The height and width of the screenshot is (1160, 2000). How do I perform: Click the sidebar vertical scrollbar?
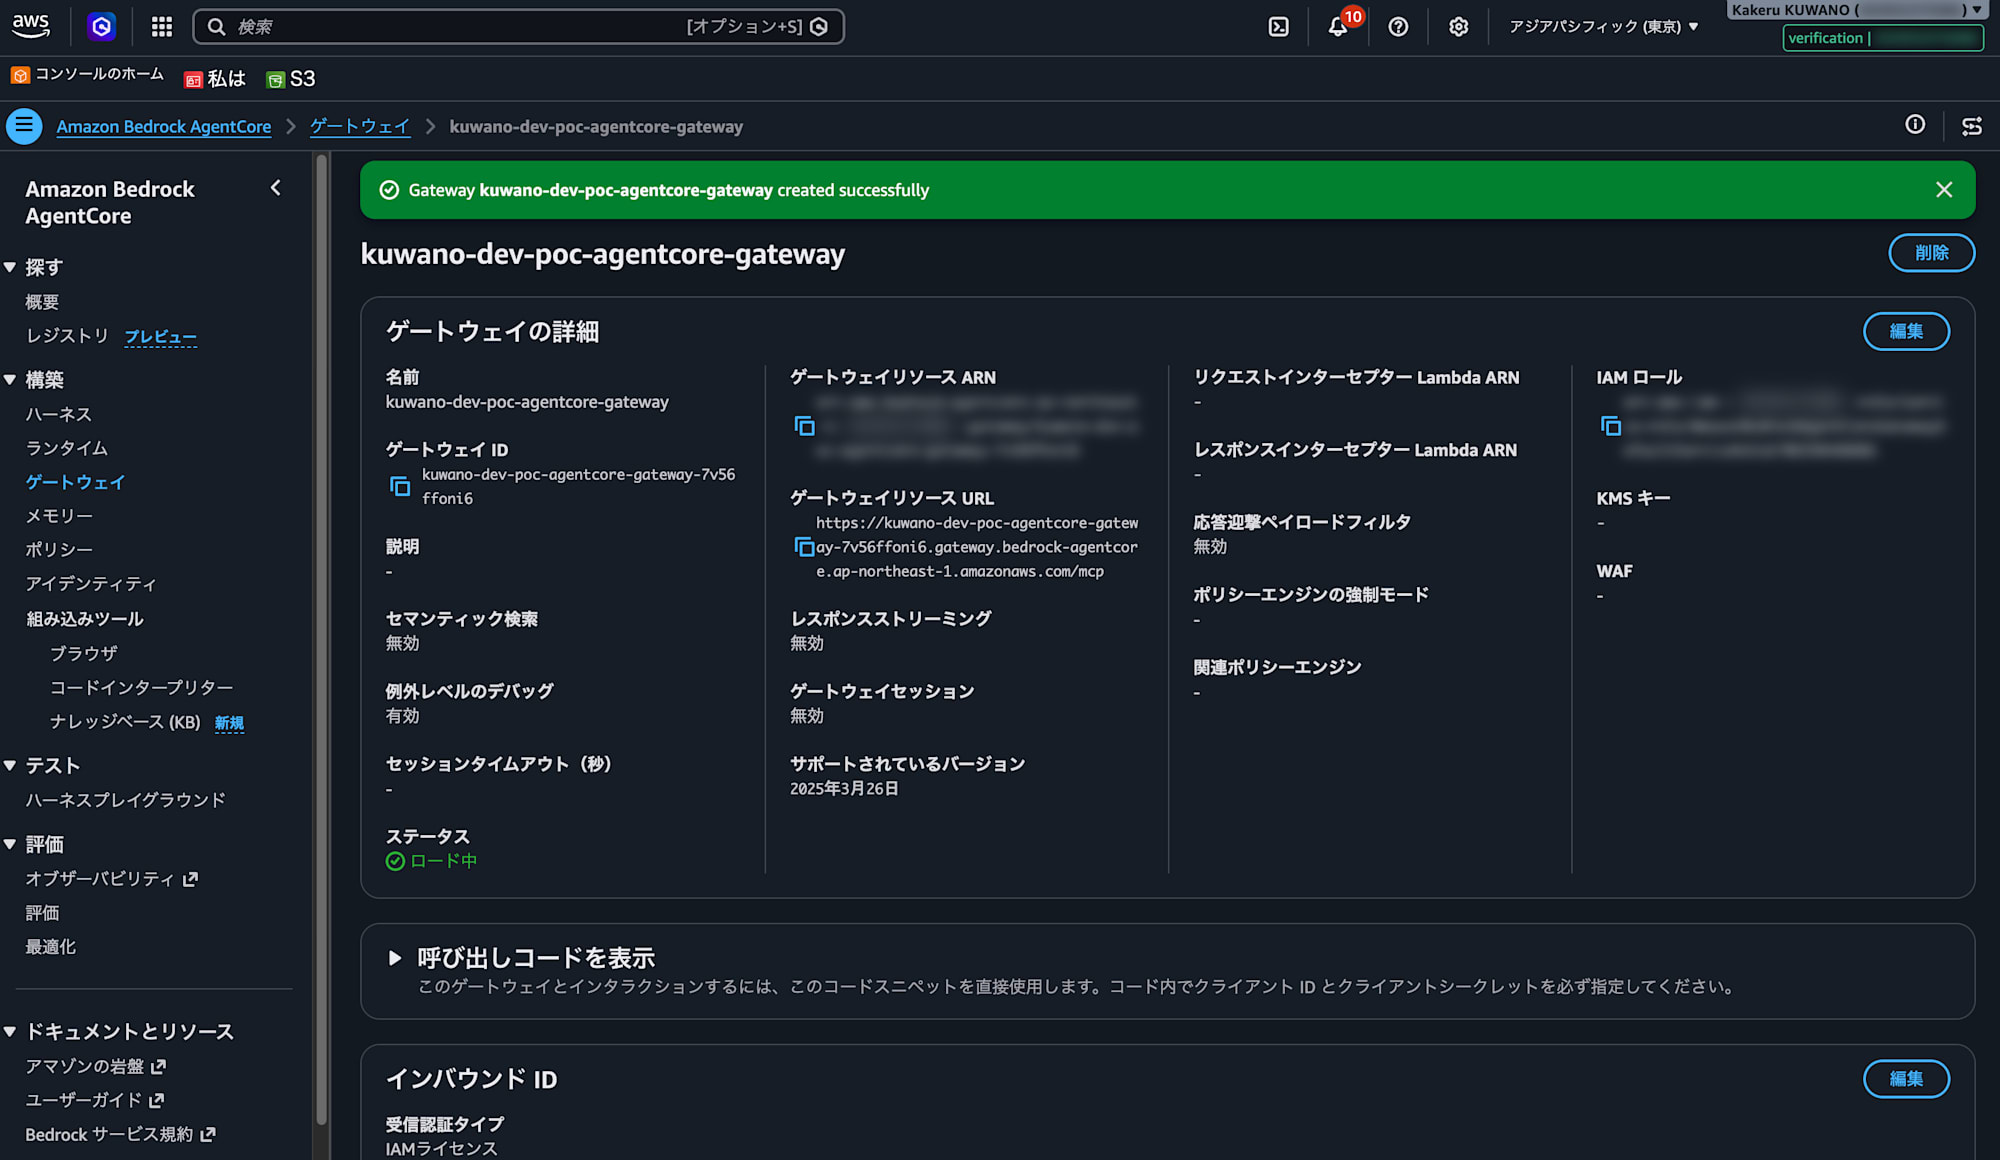click(x=321, y=640)
